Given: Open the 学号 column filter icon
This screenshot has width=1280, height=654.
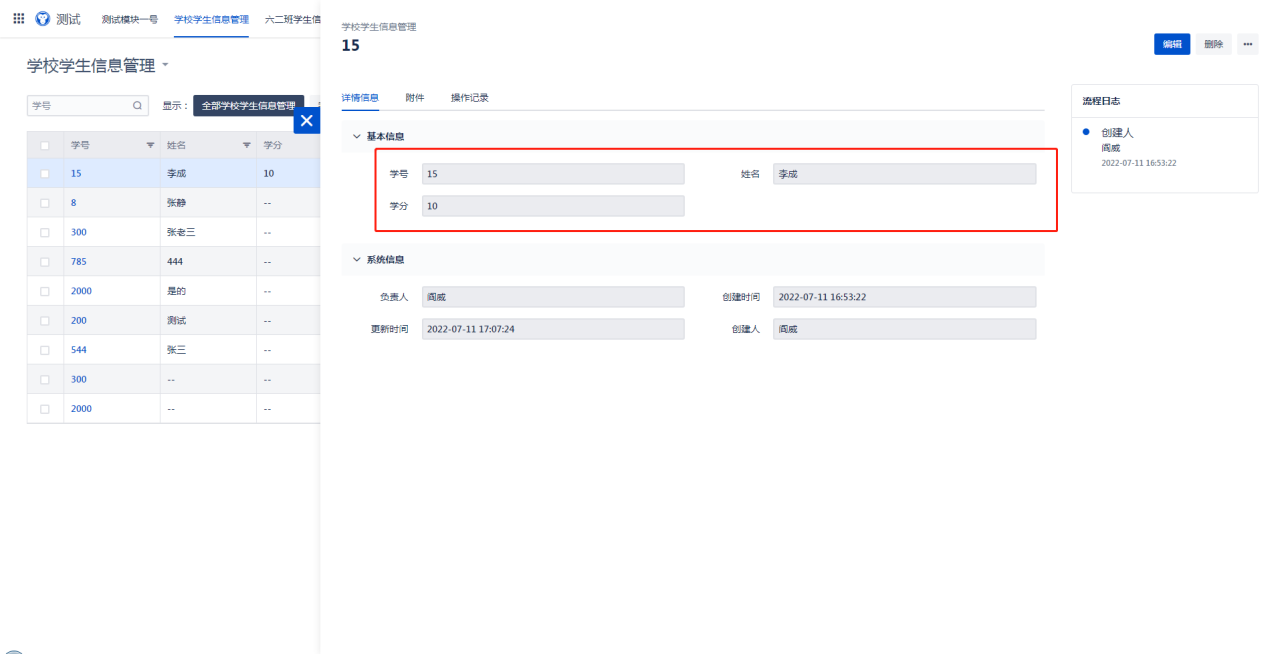Looking at the screenshot, I should 151,145.
